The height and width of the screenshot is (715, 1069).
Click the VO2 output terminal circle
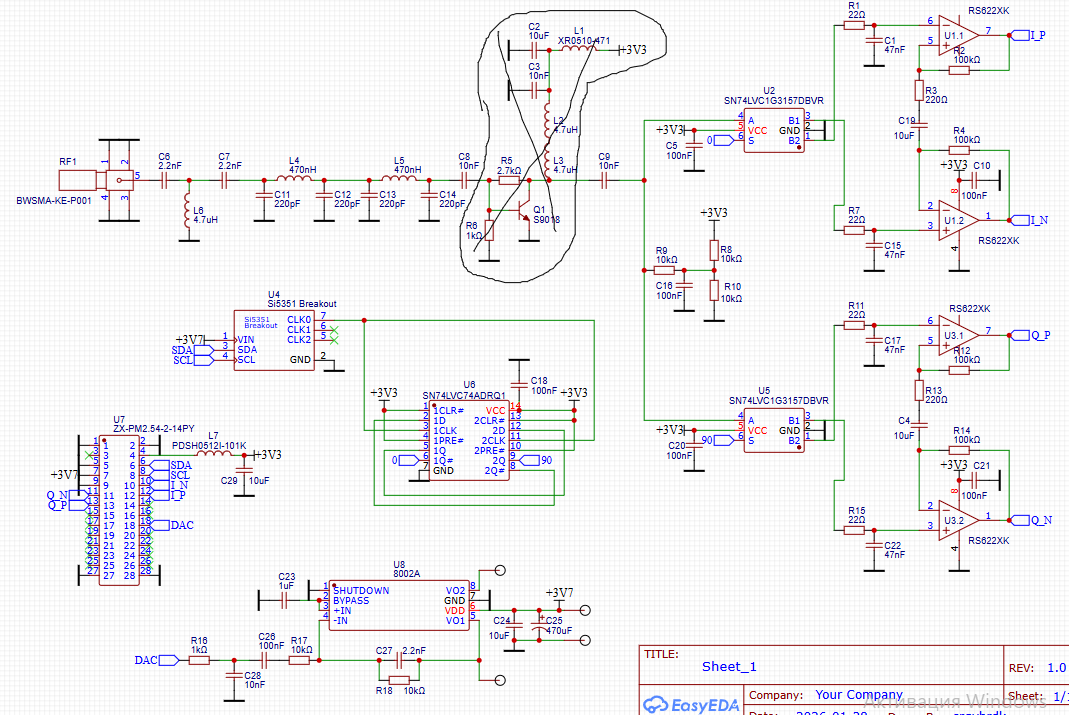500,571
